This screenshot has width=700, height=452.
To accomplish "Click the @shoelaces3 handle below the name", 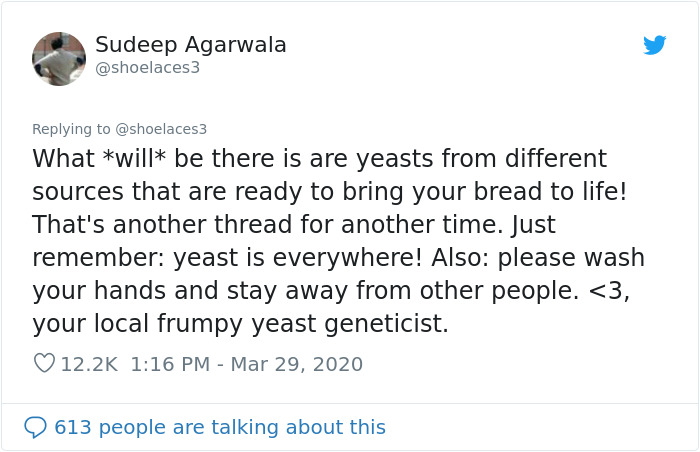I will 148,68.
